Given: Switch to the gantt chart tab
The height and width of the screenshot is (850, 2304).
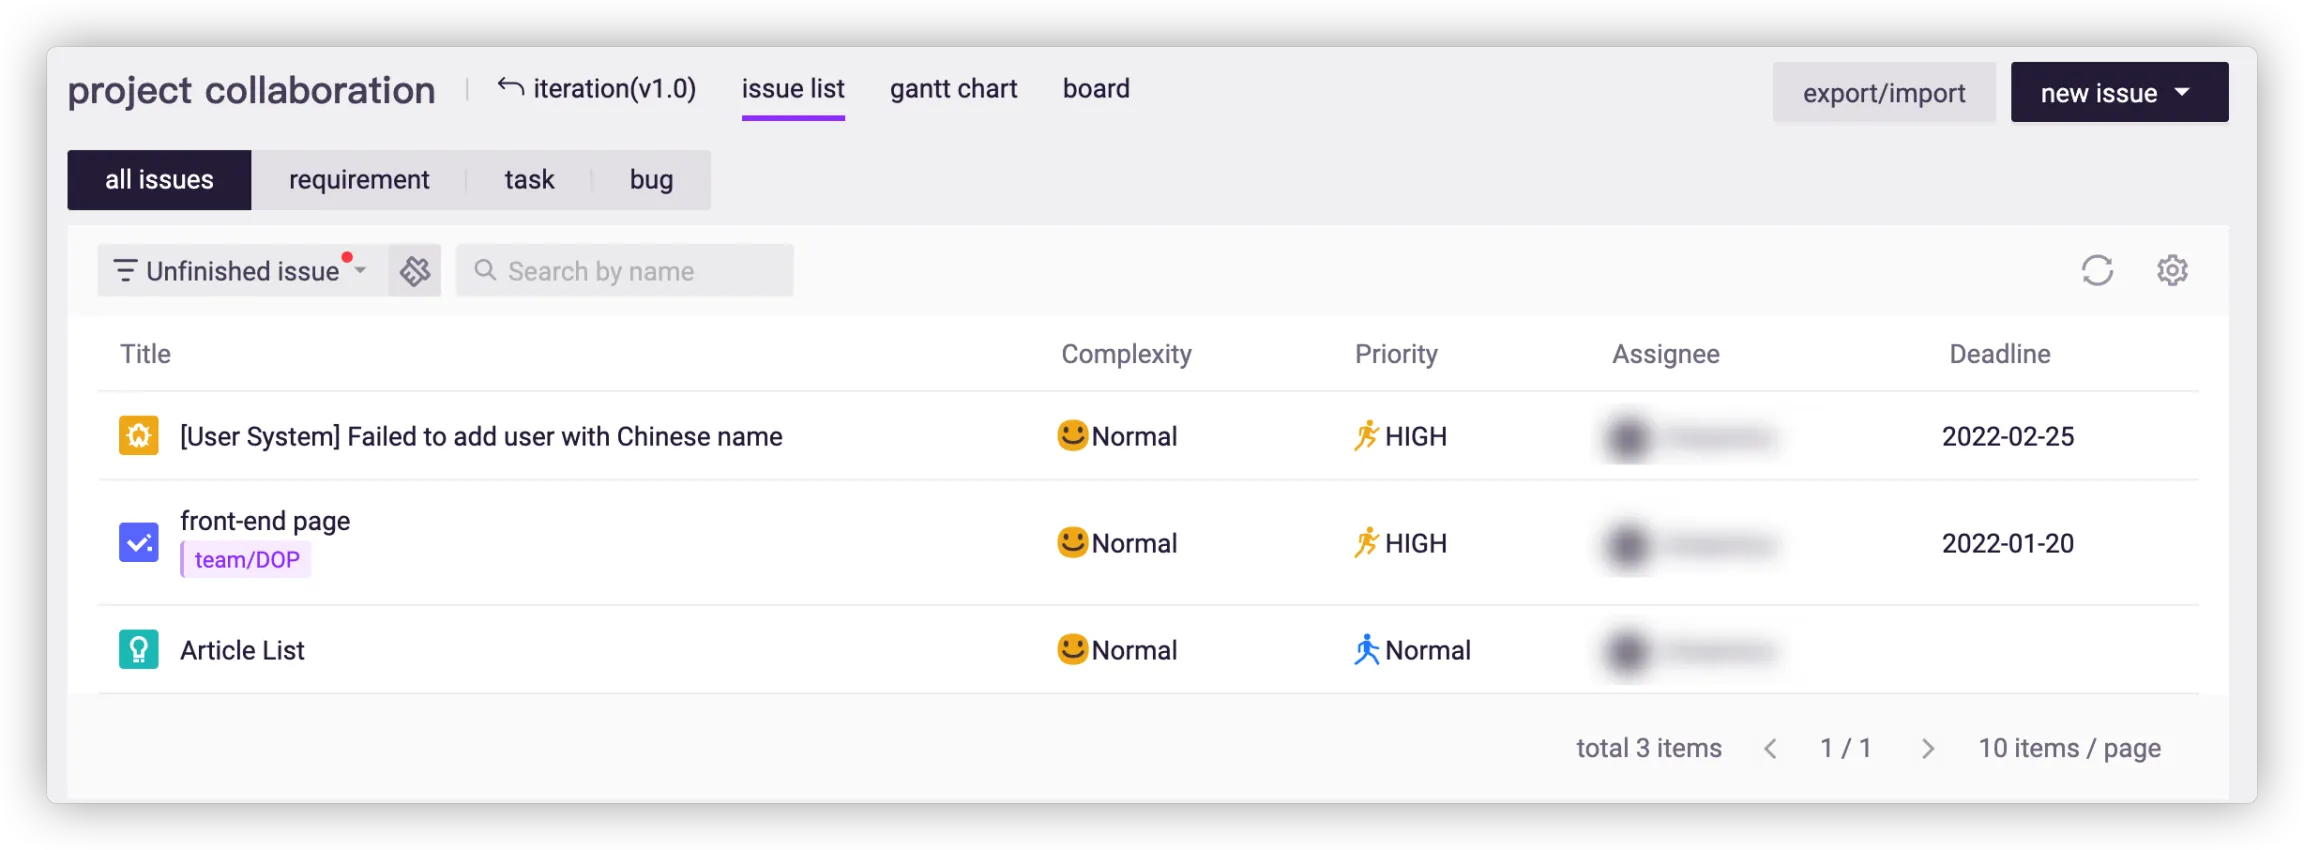Looking at the screenshot, I should 953,89.
